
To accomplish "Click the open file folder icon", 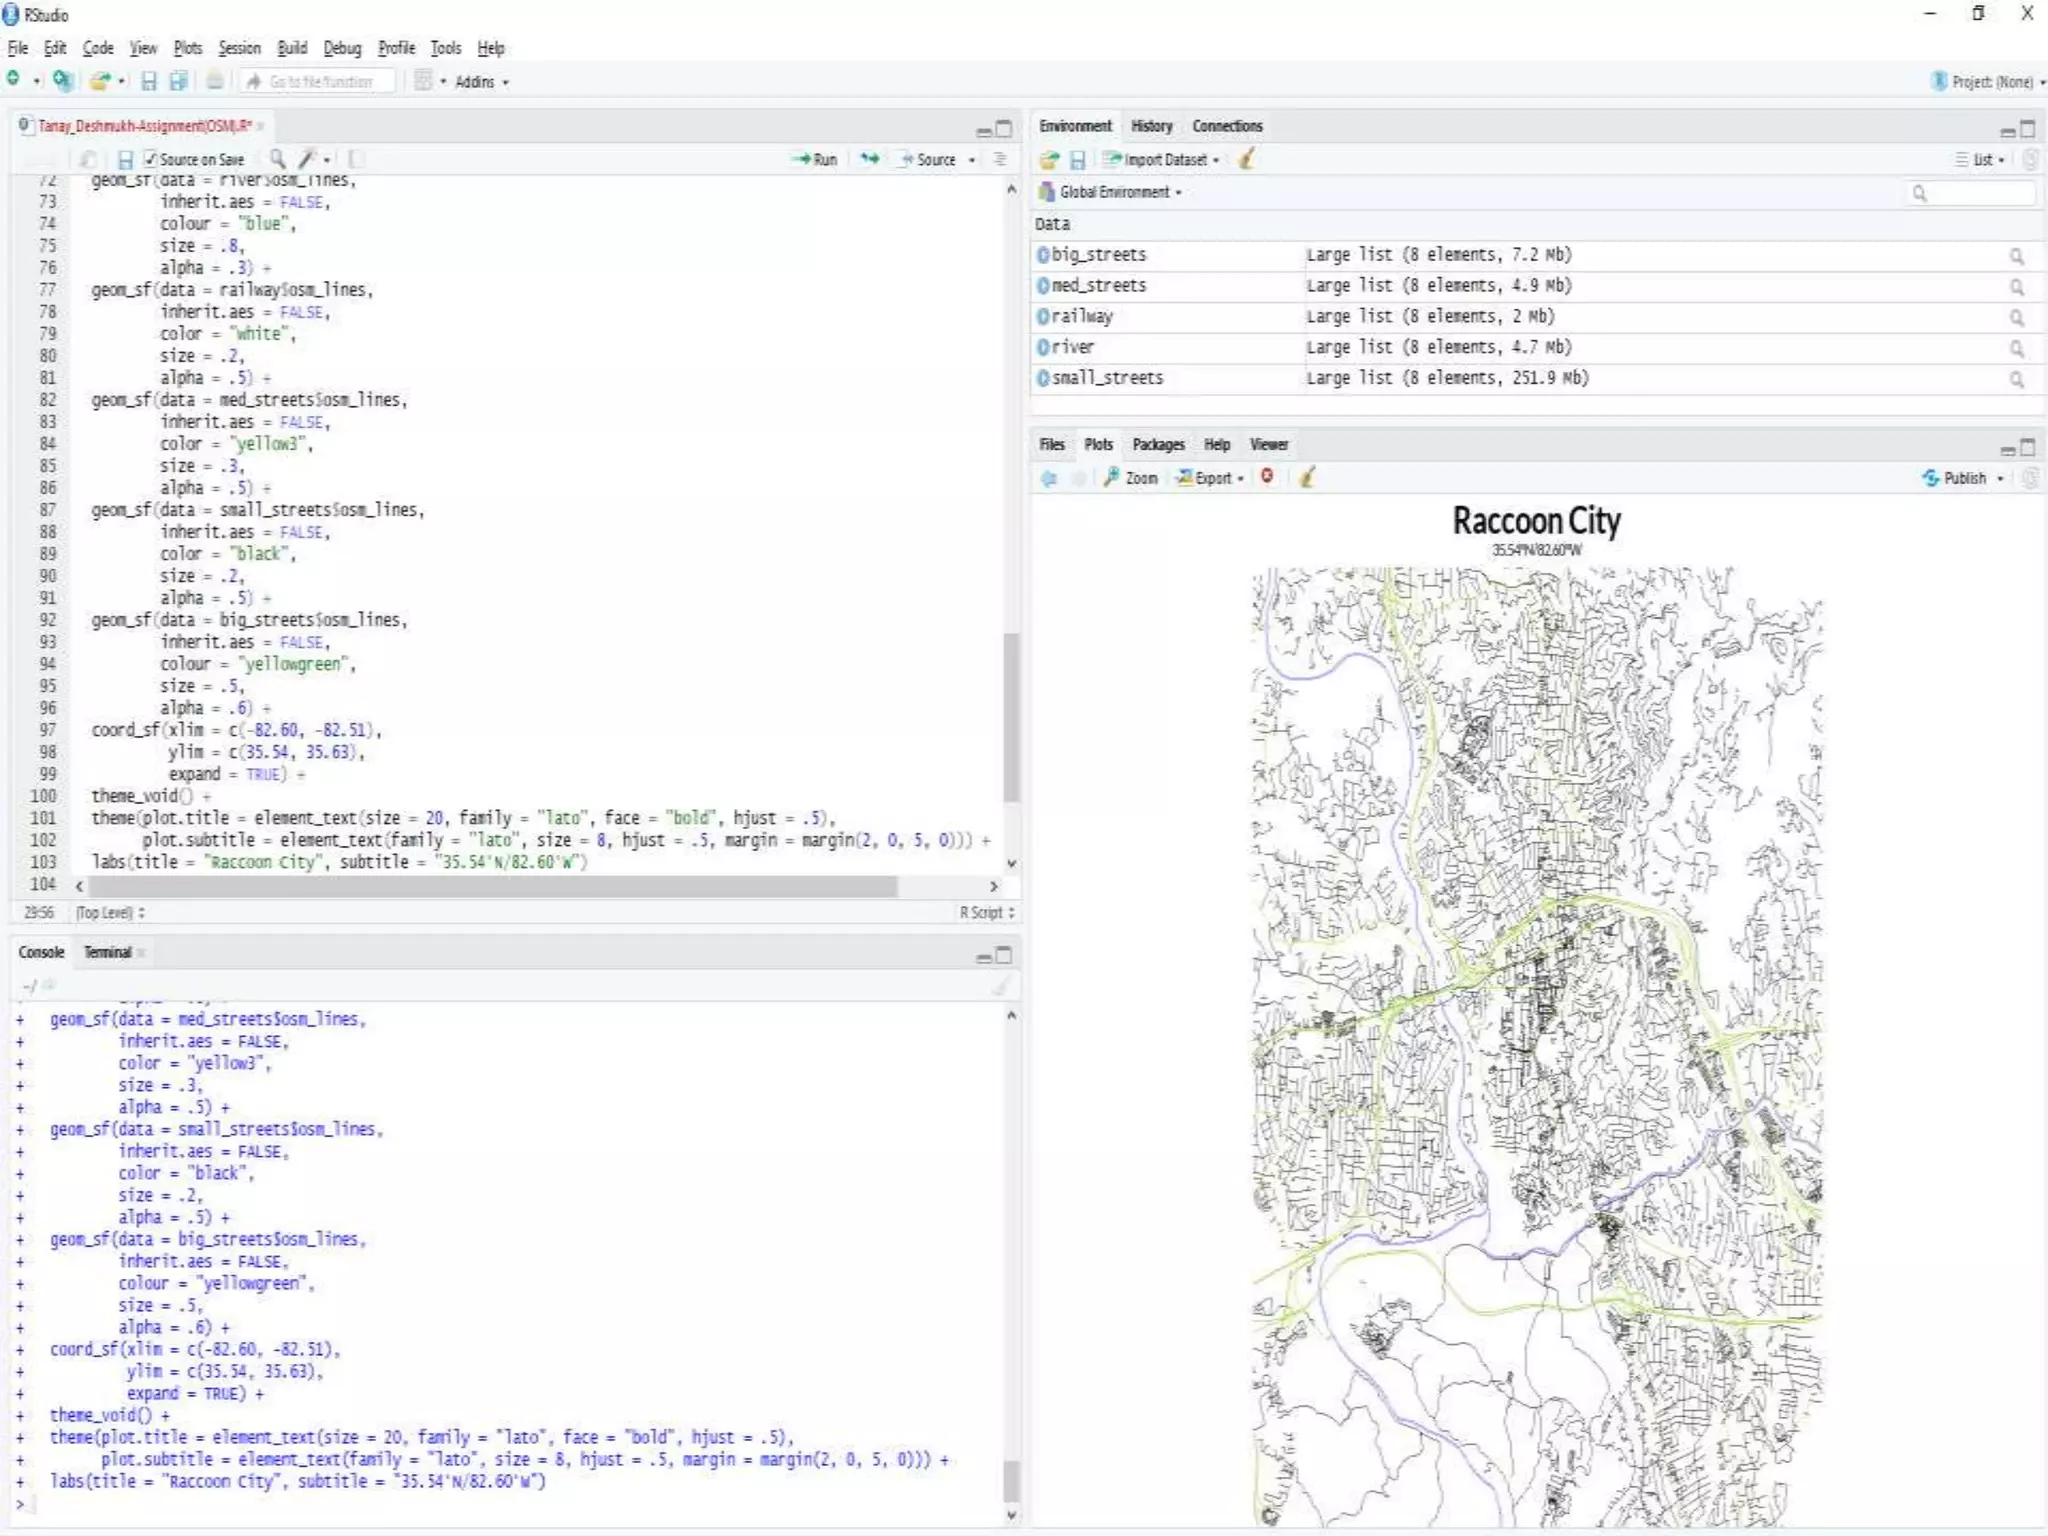I will pyautogui.click(x=98, y=82).
